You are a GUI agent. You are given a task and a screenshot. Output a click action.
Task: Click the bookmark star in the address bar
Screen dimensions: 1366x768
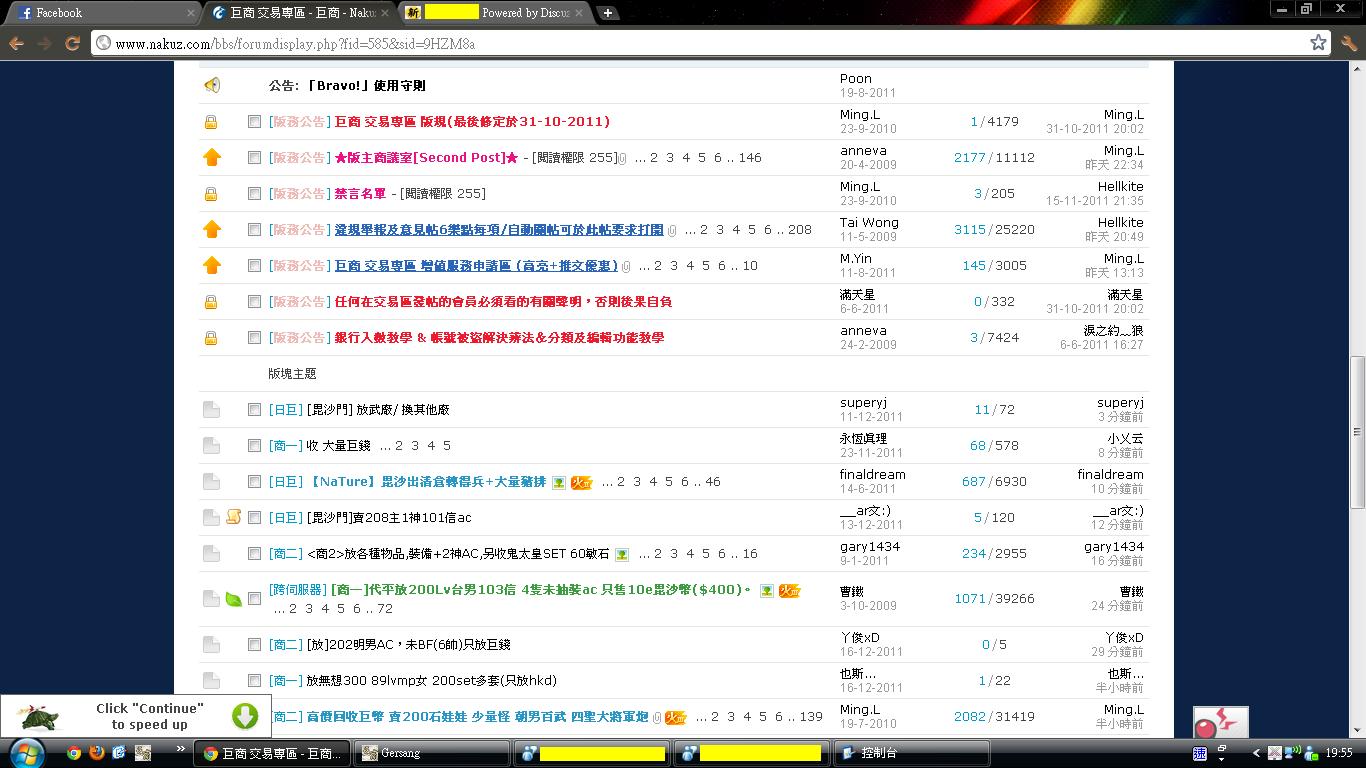1318,43
